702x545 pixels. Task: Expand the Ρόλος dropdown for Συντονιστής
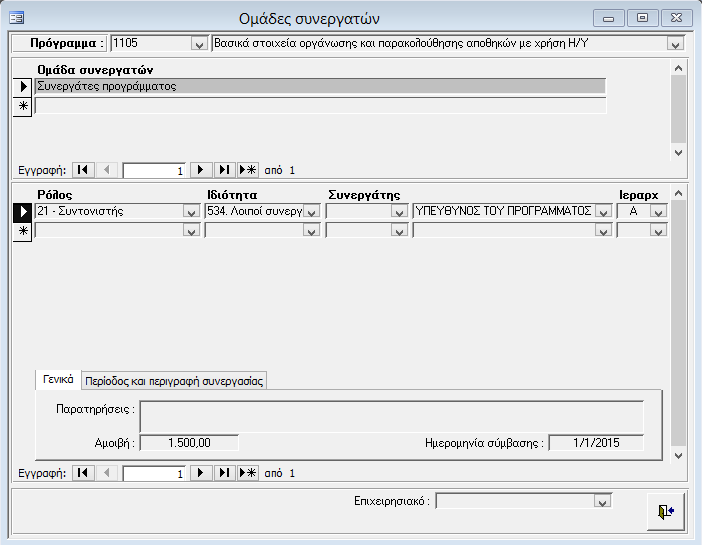tap(190, 212)
